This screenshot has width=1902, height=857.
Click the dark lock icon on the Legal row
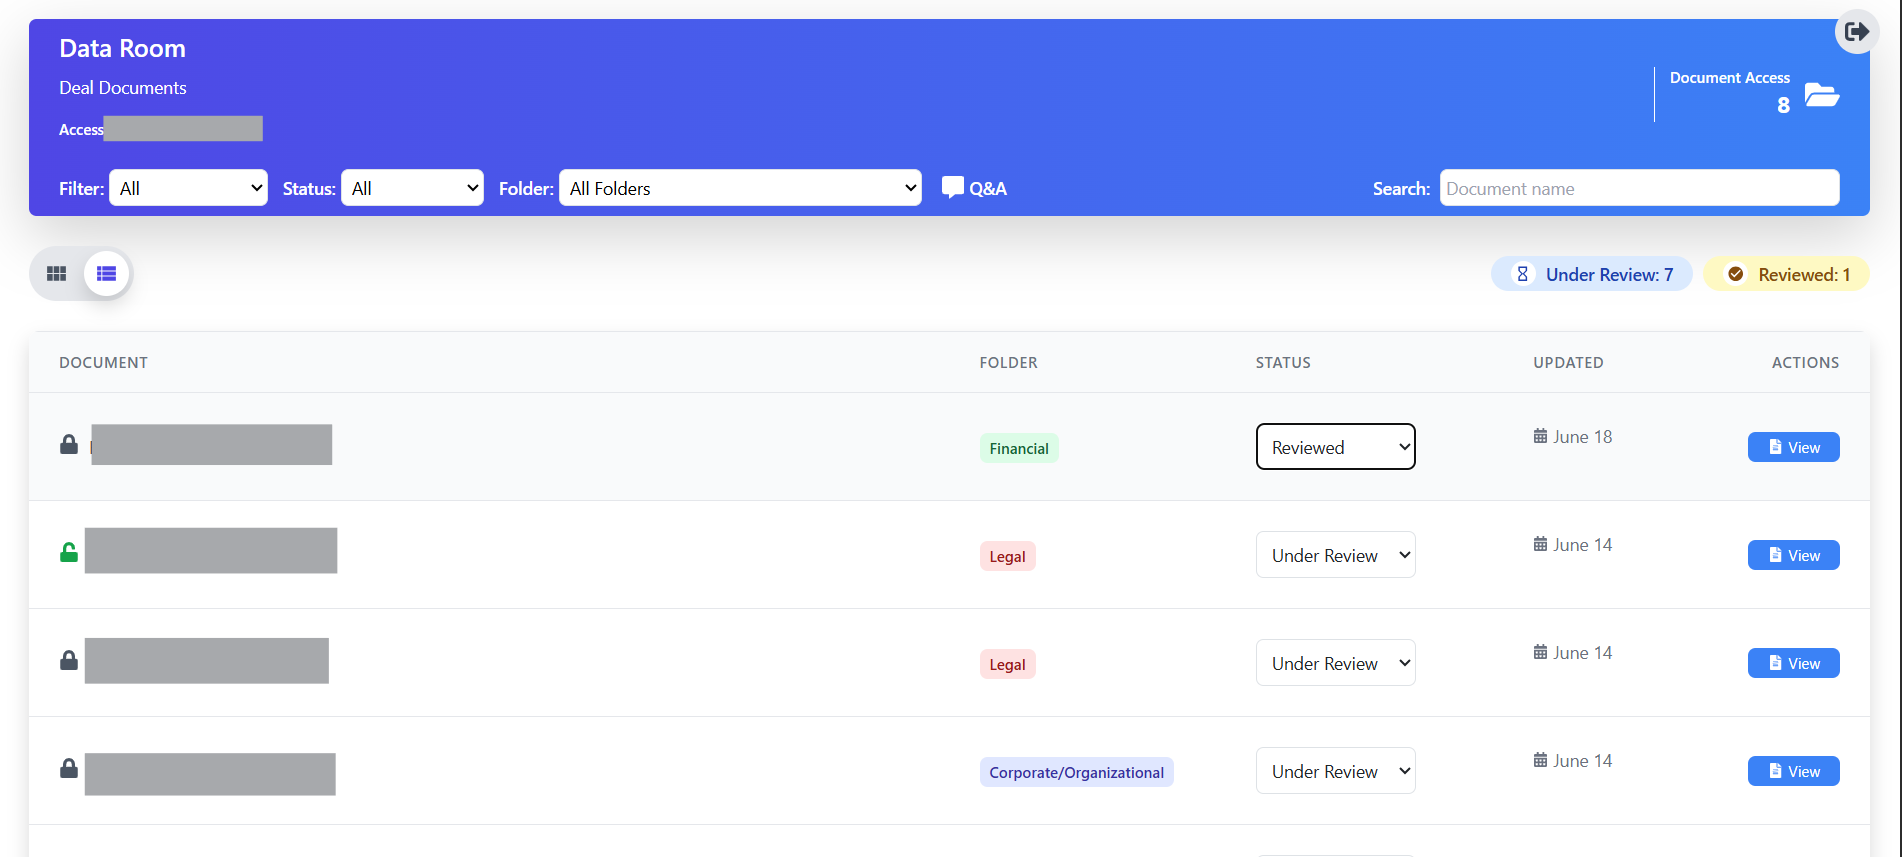[69, 660]
